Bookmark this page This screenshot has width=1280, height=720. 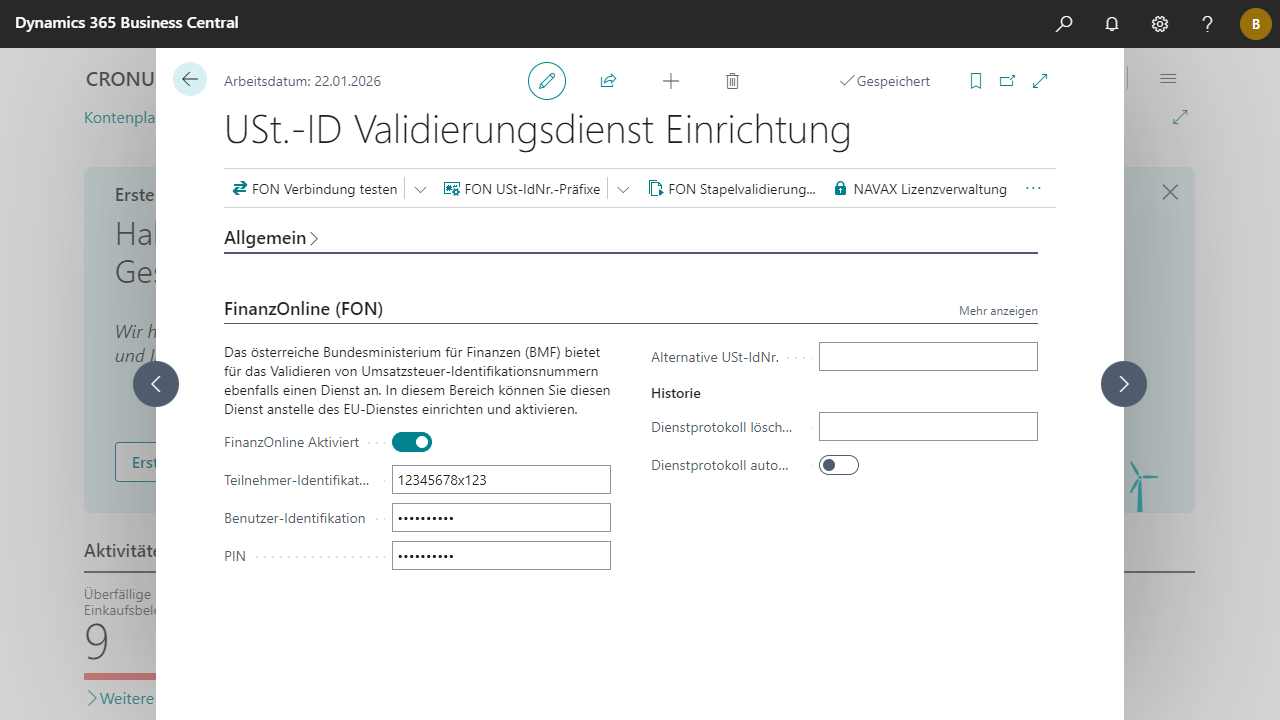pyautogui.click(x=976, y=81)
